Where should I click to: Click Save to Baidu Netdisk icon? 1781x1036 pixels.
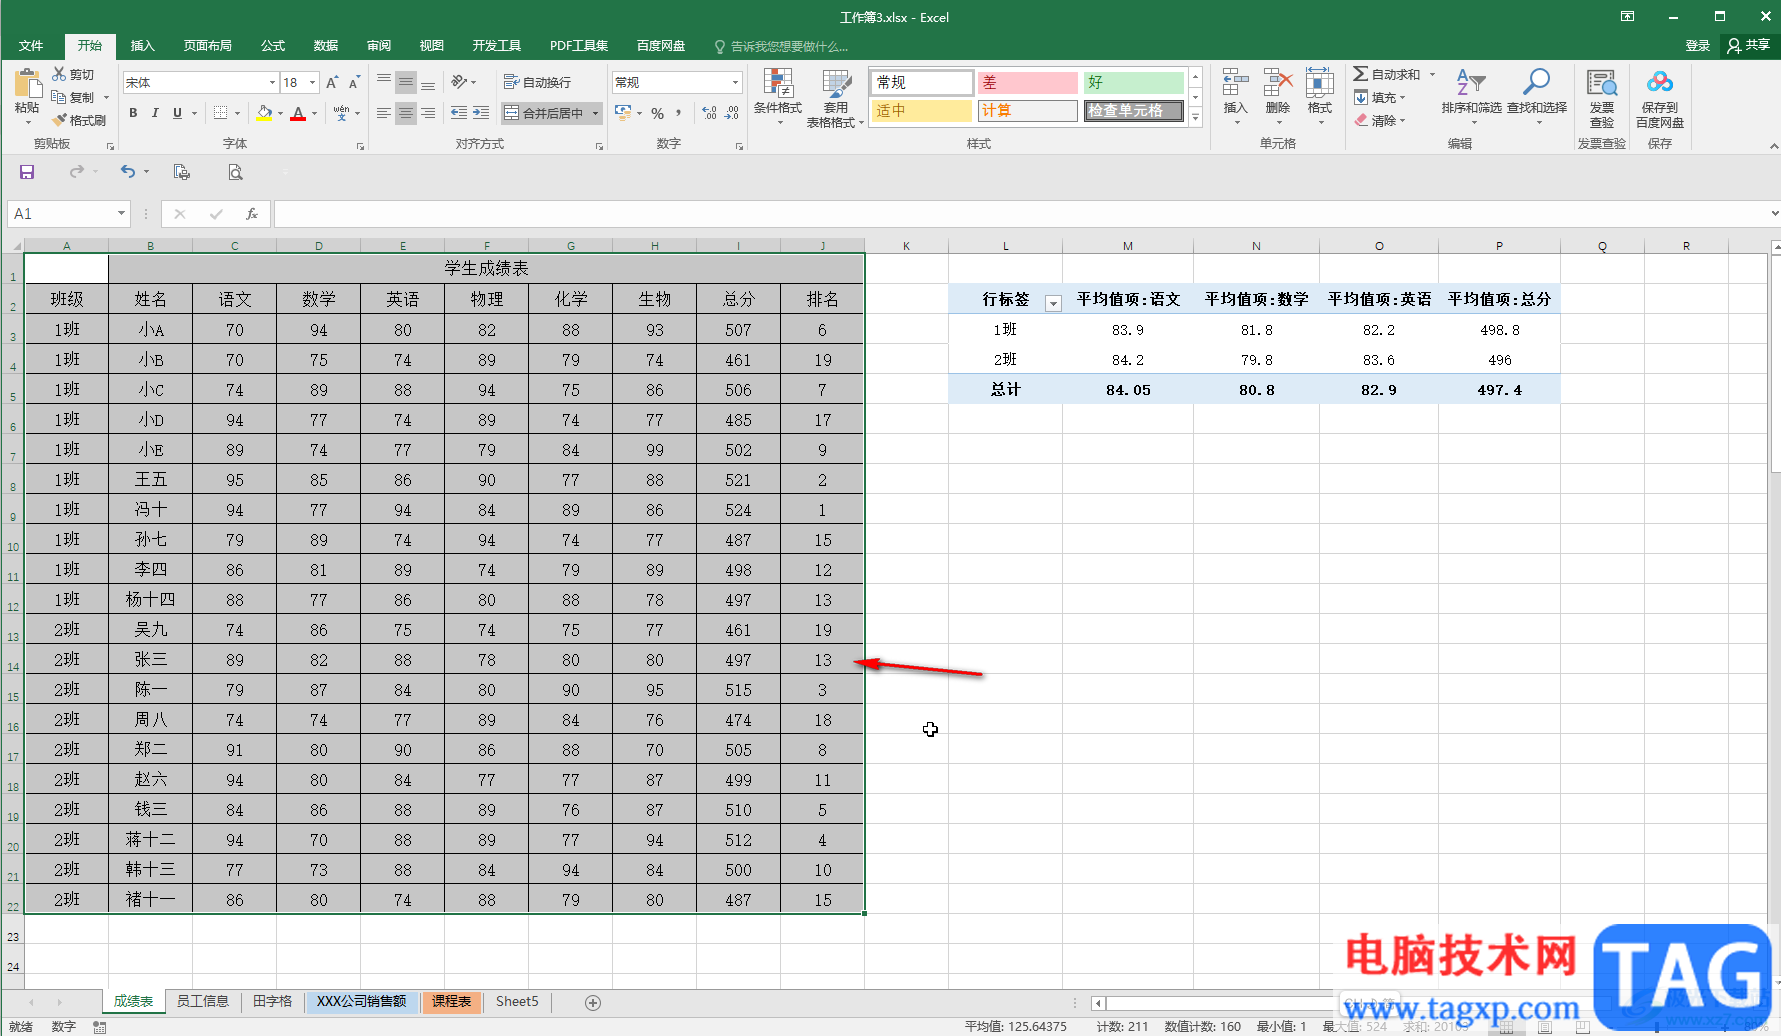click(x=1660, y=83)
